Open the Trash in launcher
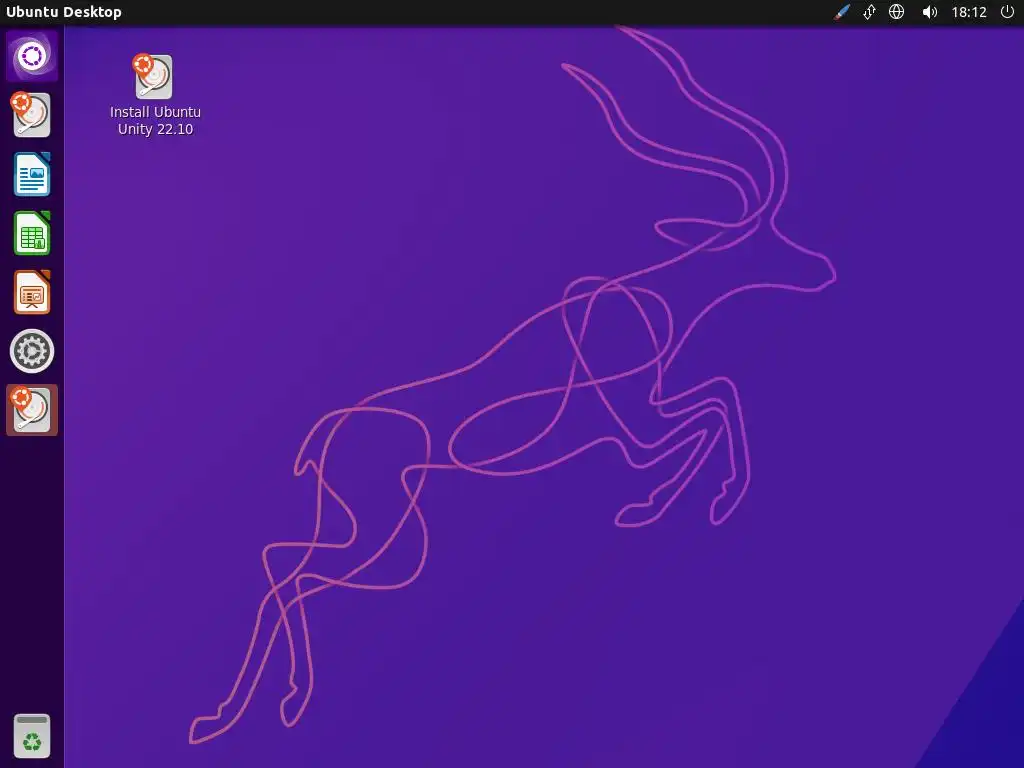This screenshot has height=768, width=1024. (x=32, y=737)
